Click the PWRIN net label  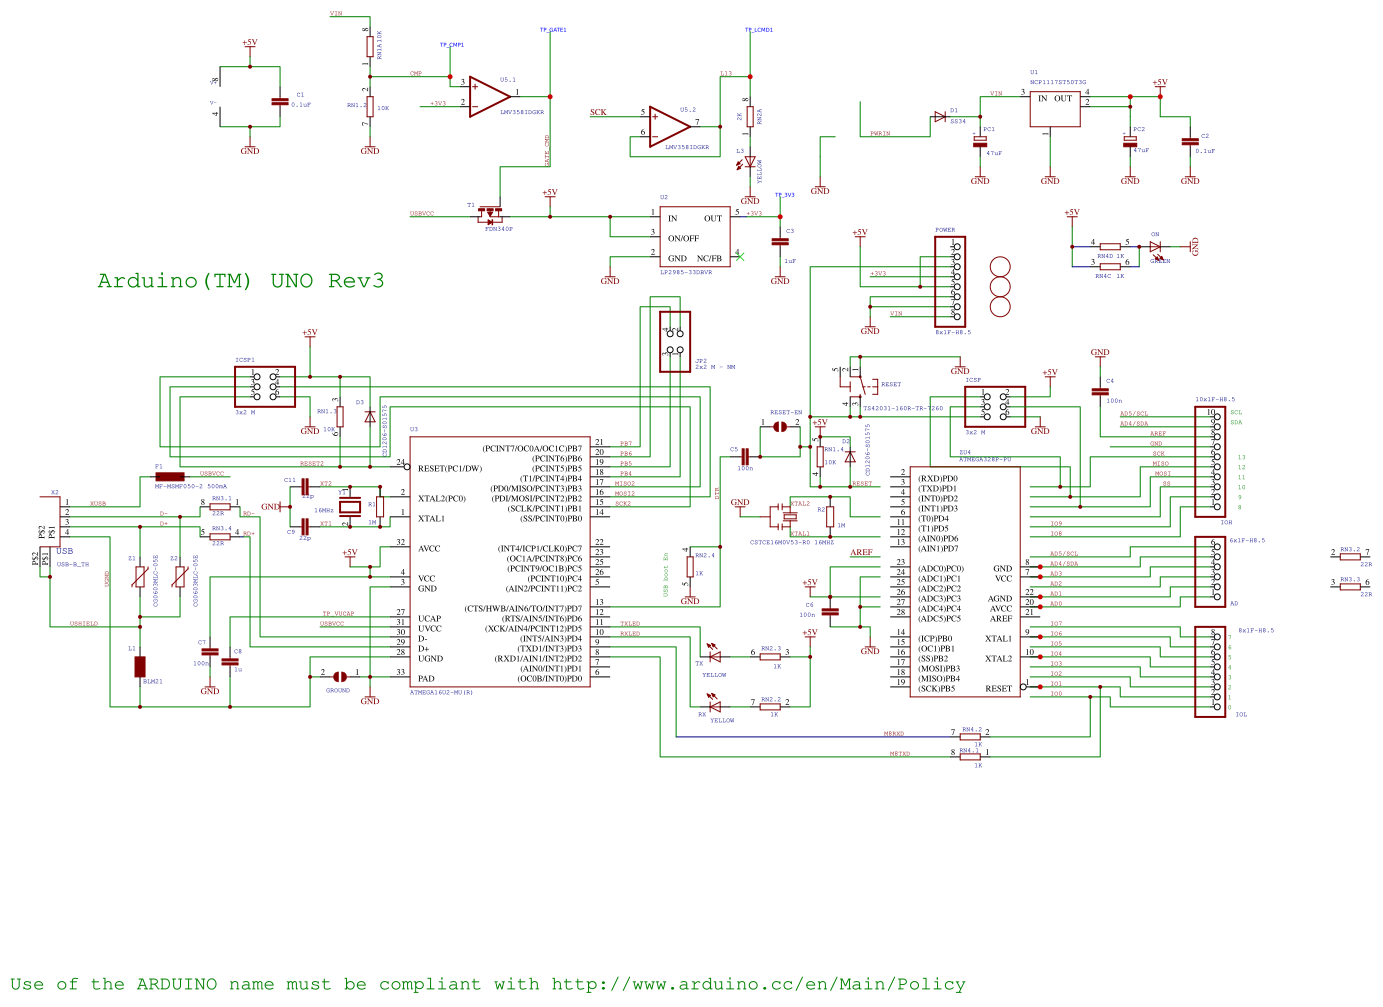pos(880,133)
